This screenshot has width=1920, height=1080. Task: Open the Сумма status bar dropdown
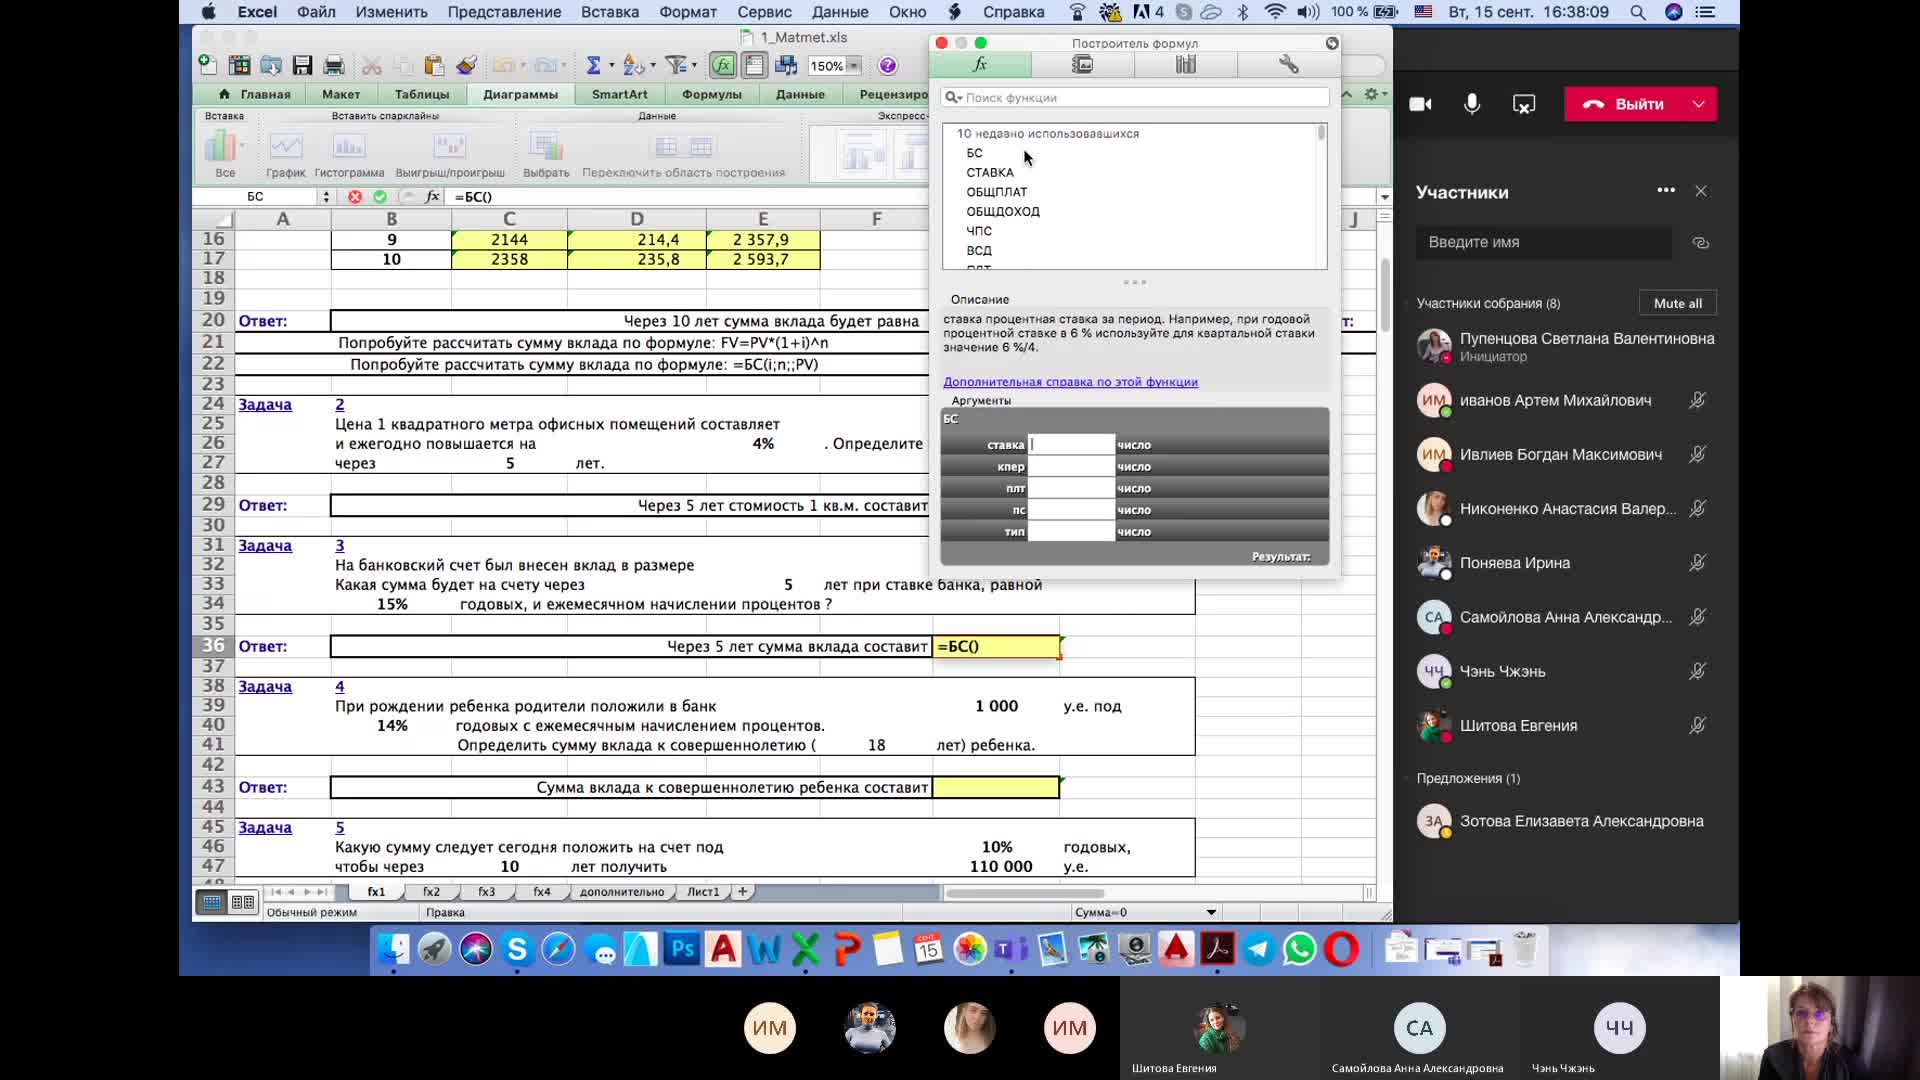pyautogui.click(x=1211, y=912)
